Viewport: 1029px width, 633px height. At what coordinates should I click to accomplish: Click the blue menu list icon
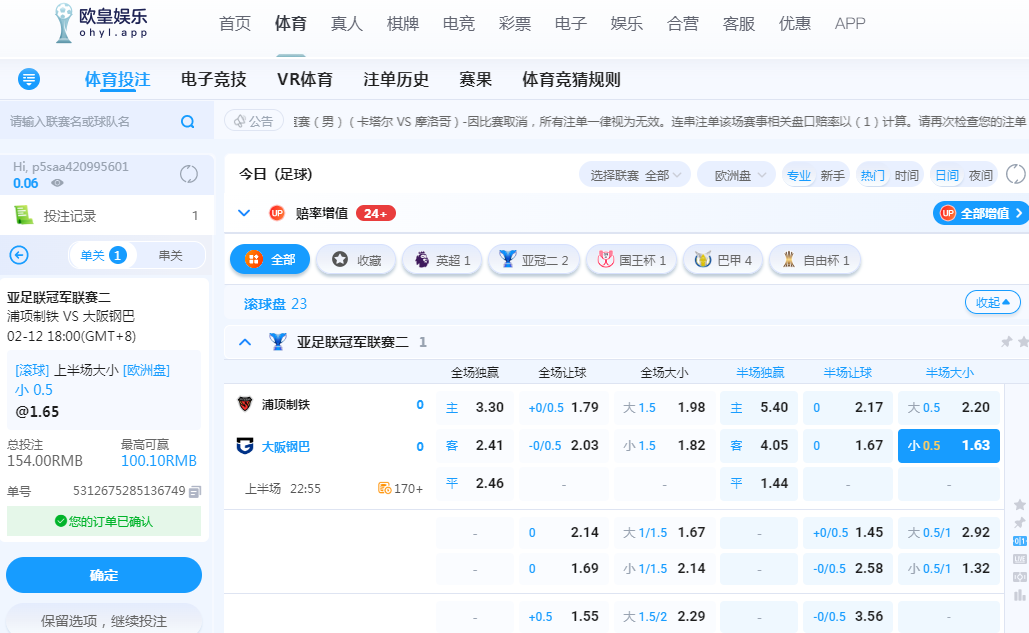29,79
